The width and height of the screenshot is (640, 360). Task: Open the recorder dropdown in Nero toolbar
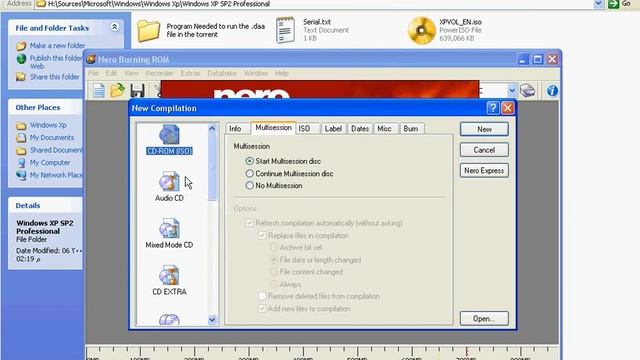point(511,91)
